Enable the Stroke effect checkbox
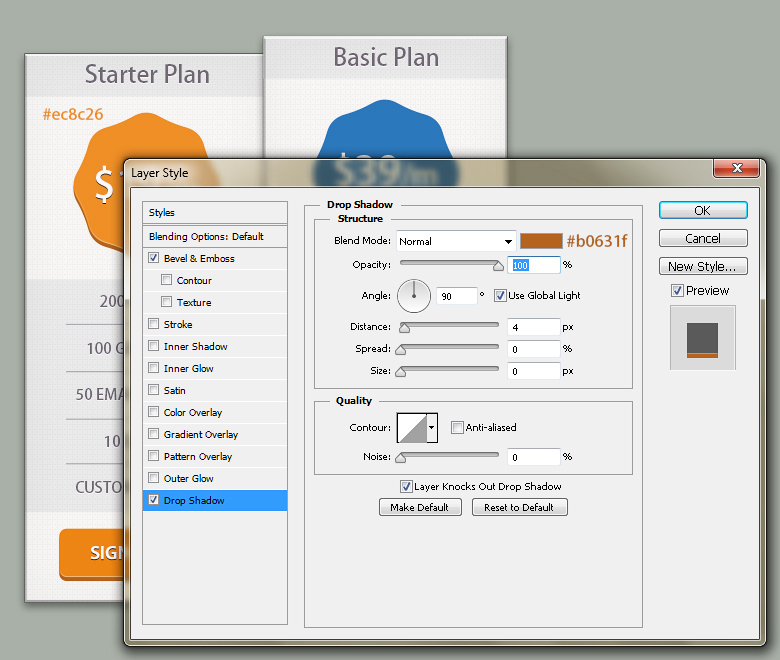Image resolution: width=780 pixels, height=660 pixels. (153, 324)
